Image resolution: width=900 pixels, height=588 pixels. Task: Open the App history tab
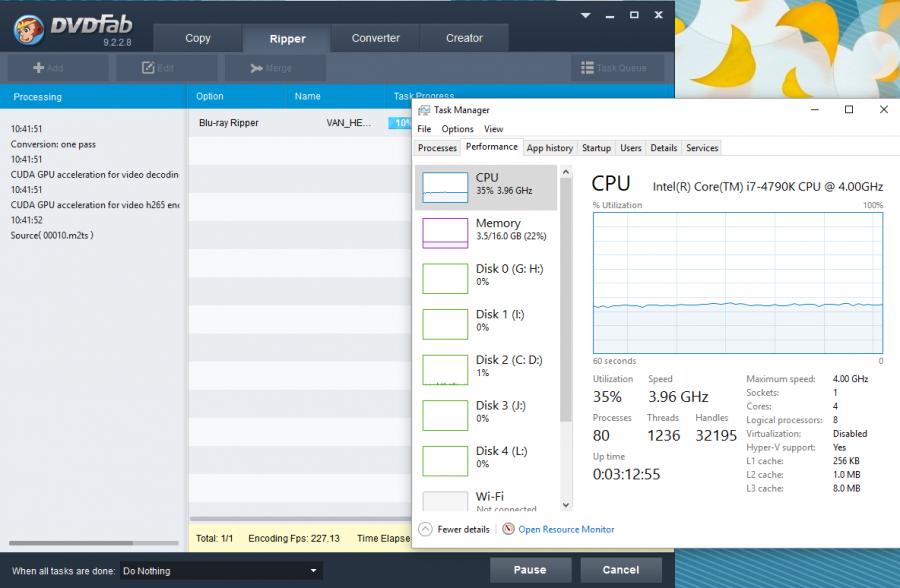tap(550, 148)
